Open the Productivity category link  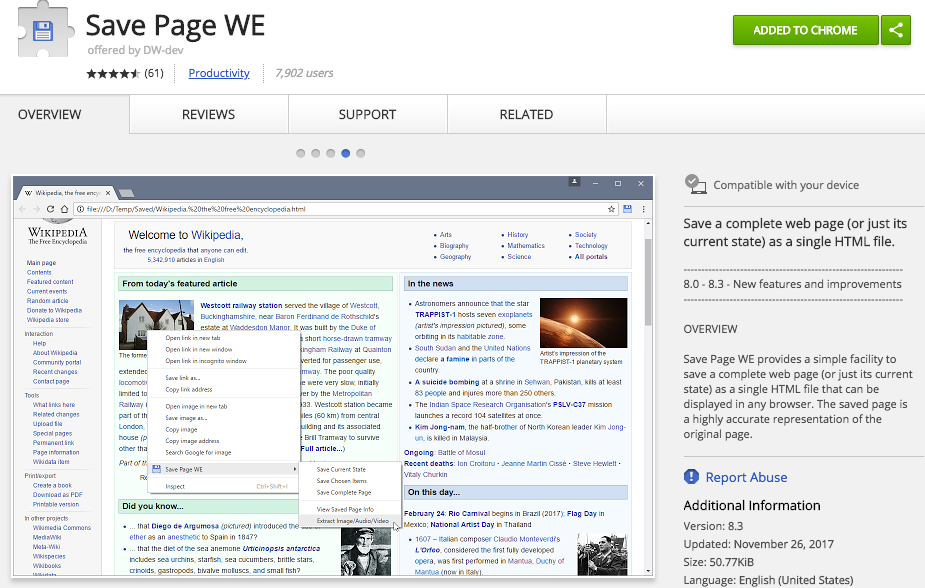219,73
